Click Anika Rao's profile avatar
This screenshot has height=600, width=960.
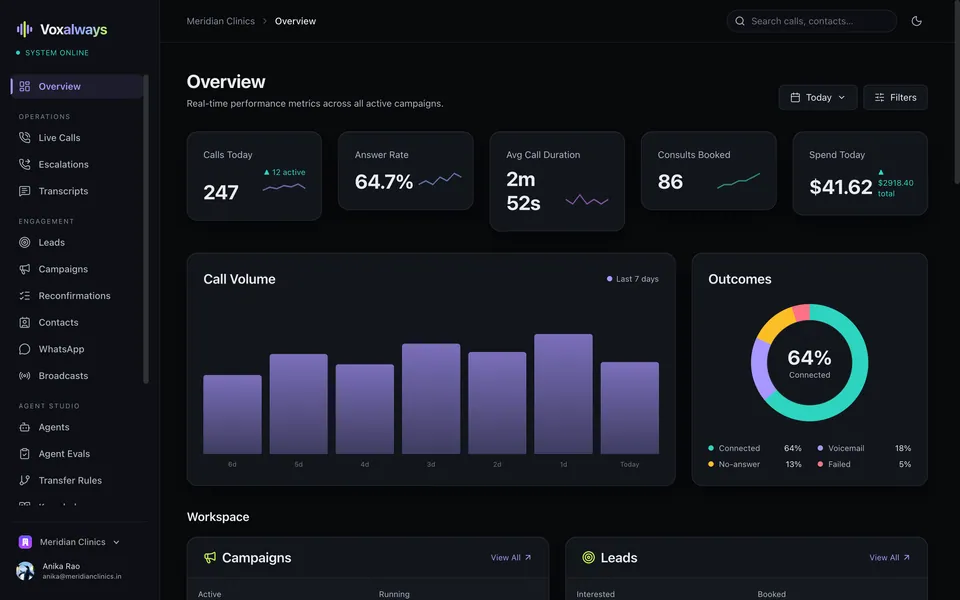point(25,571)
